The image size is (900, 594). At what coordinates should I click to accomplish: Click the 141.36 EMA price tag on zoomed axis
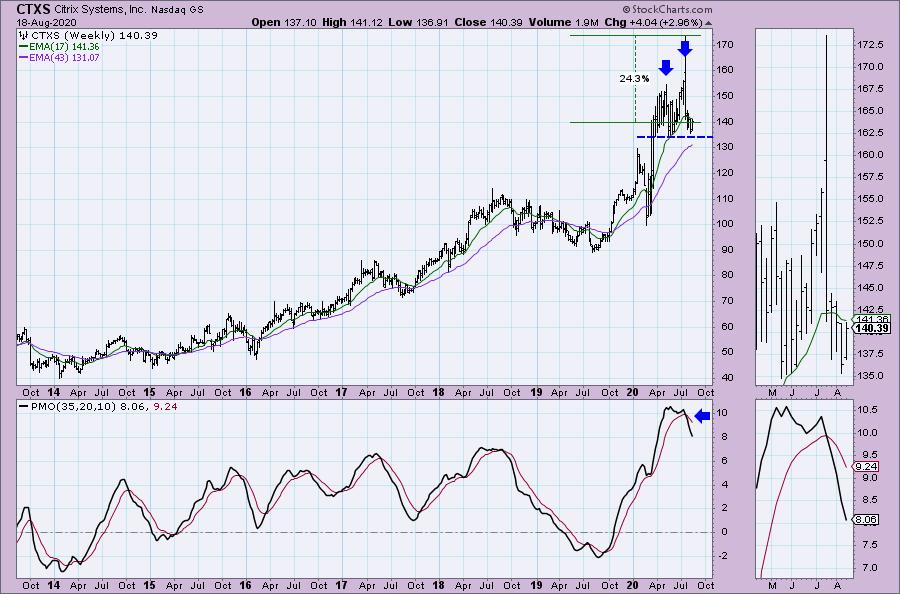pos(872,320)
